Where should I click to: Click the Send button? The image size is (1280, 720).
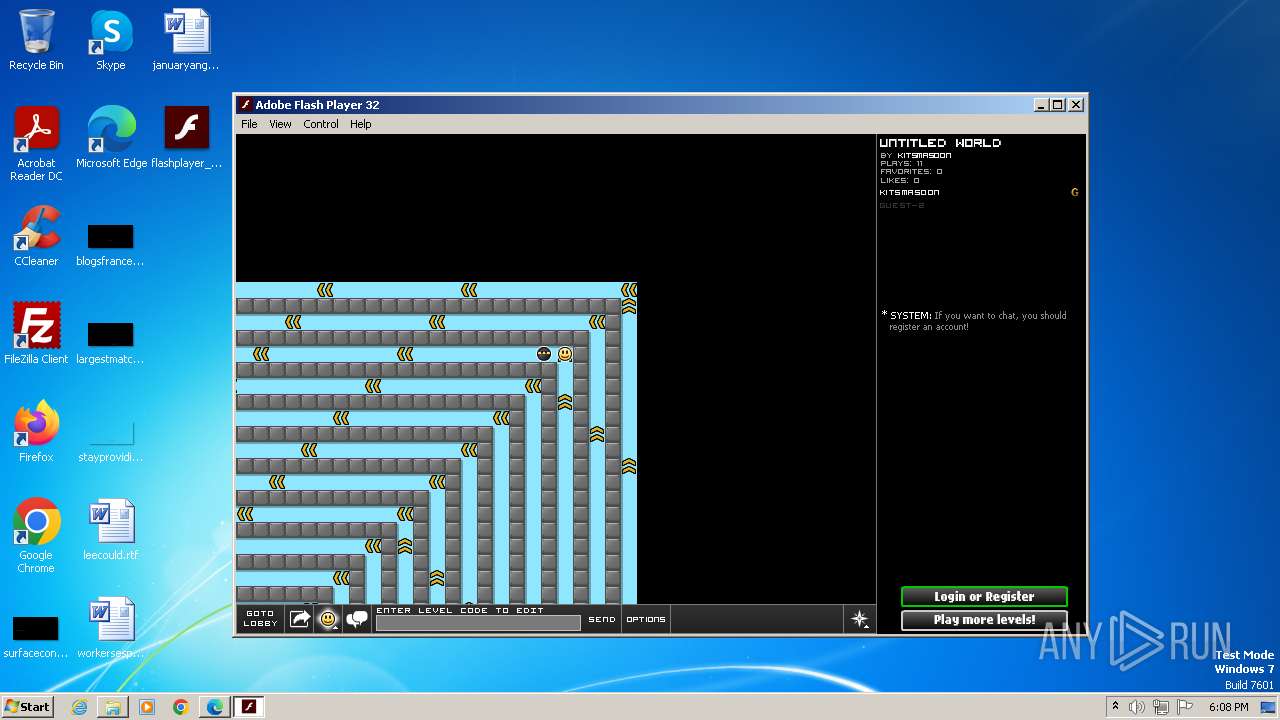point(602,619)
